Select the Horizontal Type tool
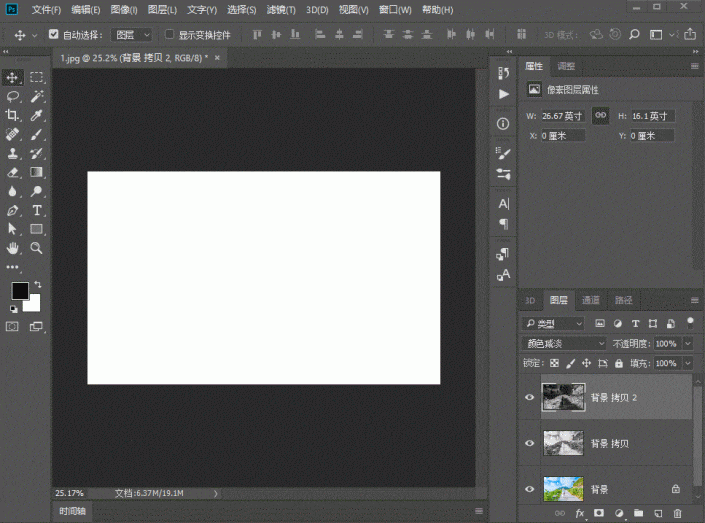 click(x=37, y=210)
